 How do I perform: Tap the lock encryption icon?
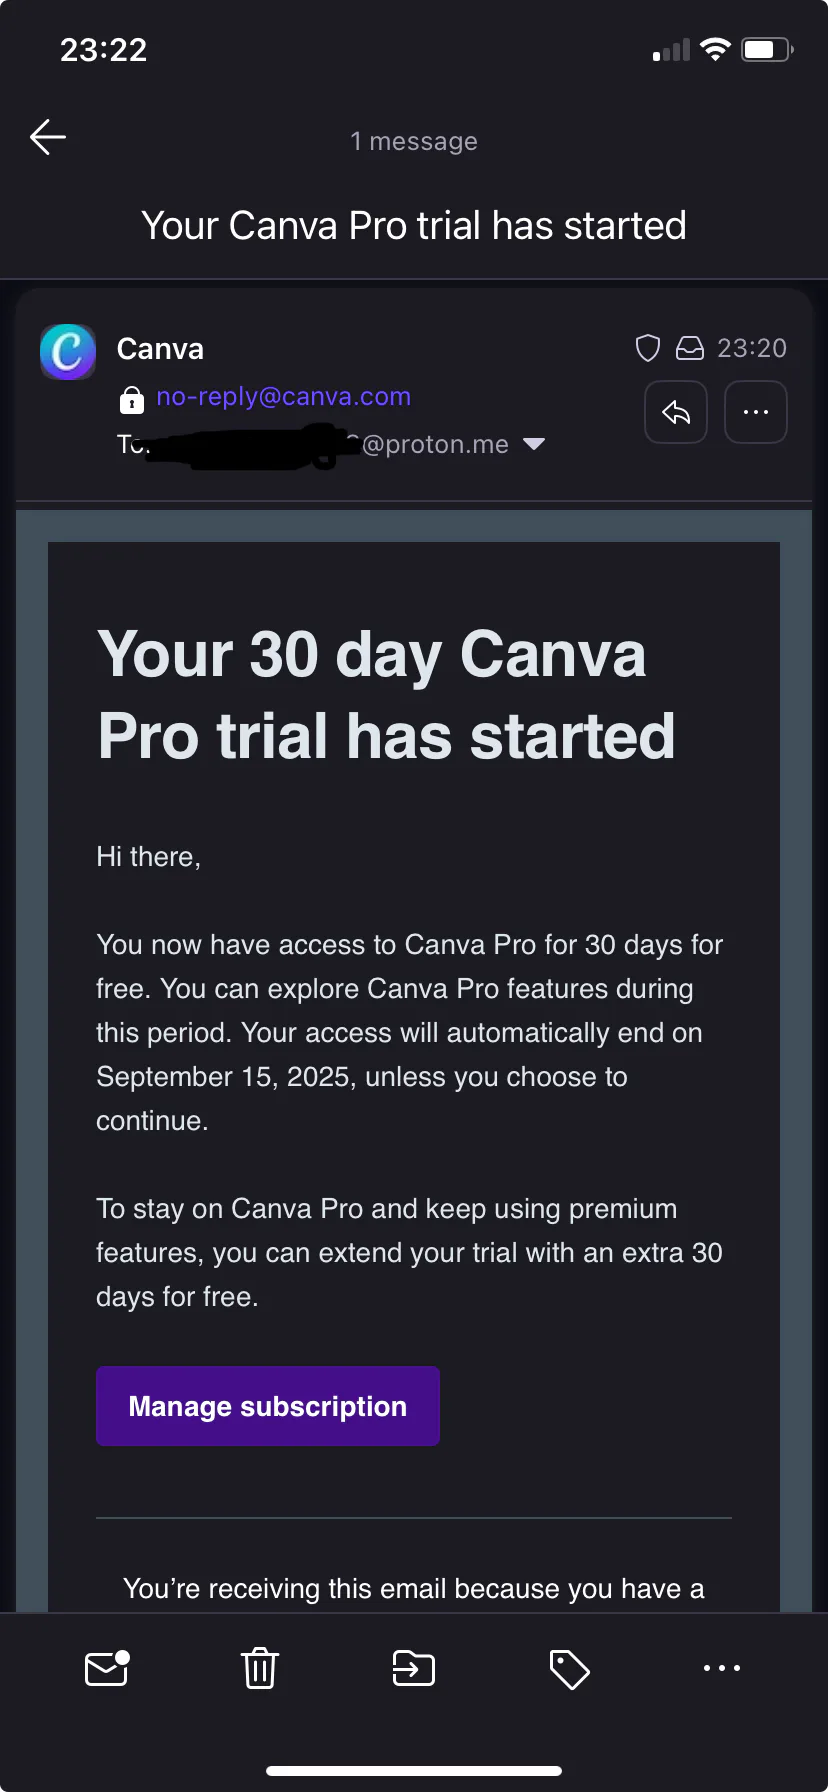[x=131, y=399]
